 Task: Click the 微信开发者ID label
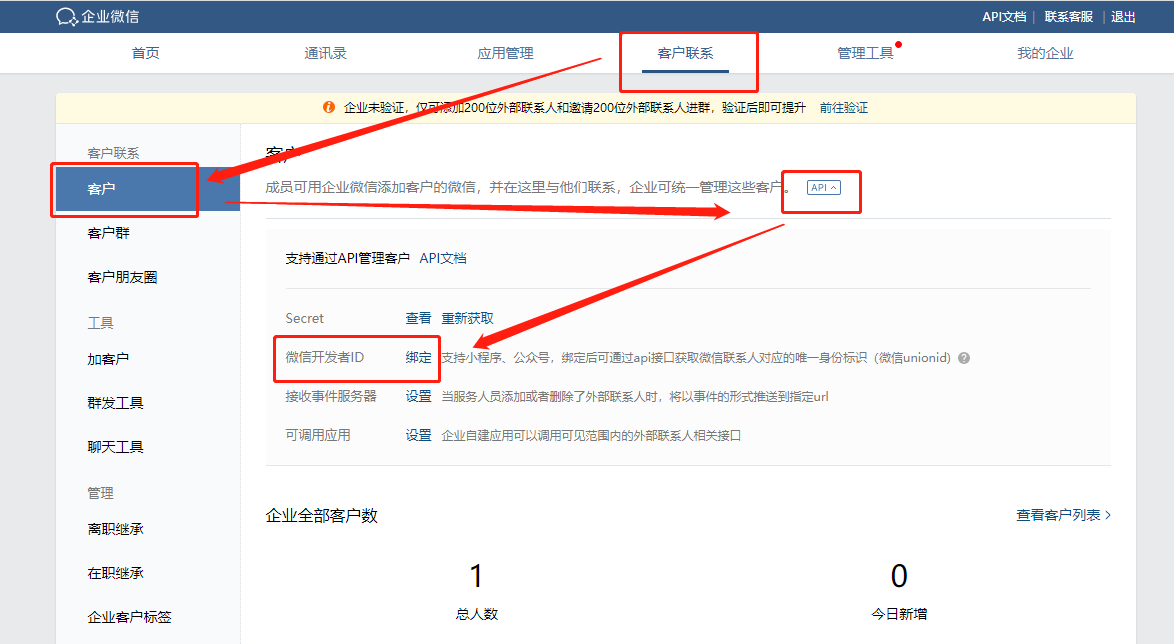324,357
